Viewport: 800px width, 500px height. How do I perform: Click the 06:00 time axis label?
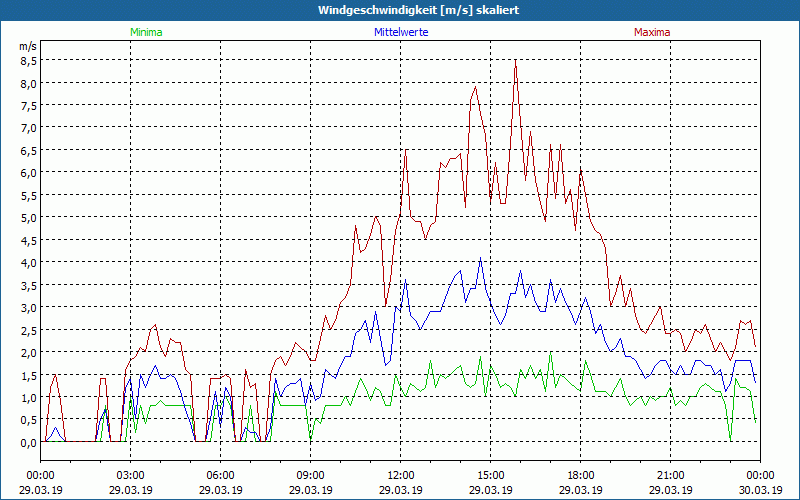pyautogui.click(x=220, y=475)
